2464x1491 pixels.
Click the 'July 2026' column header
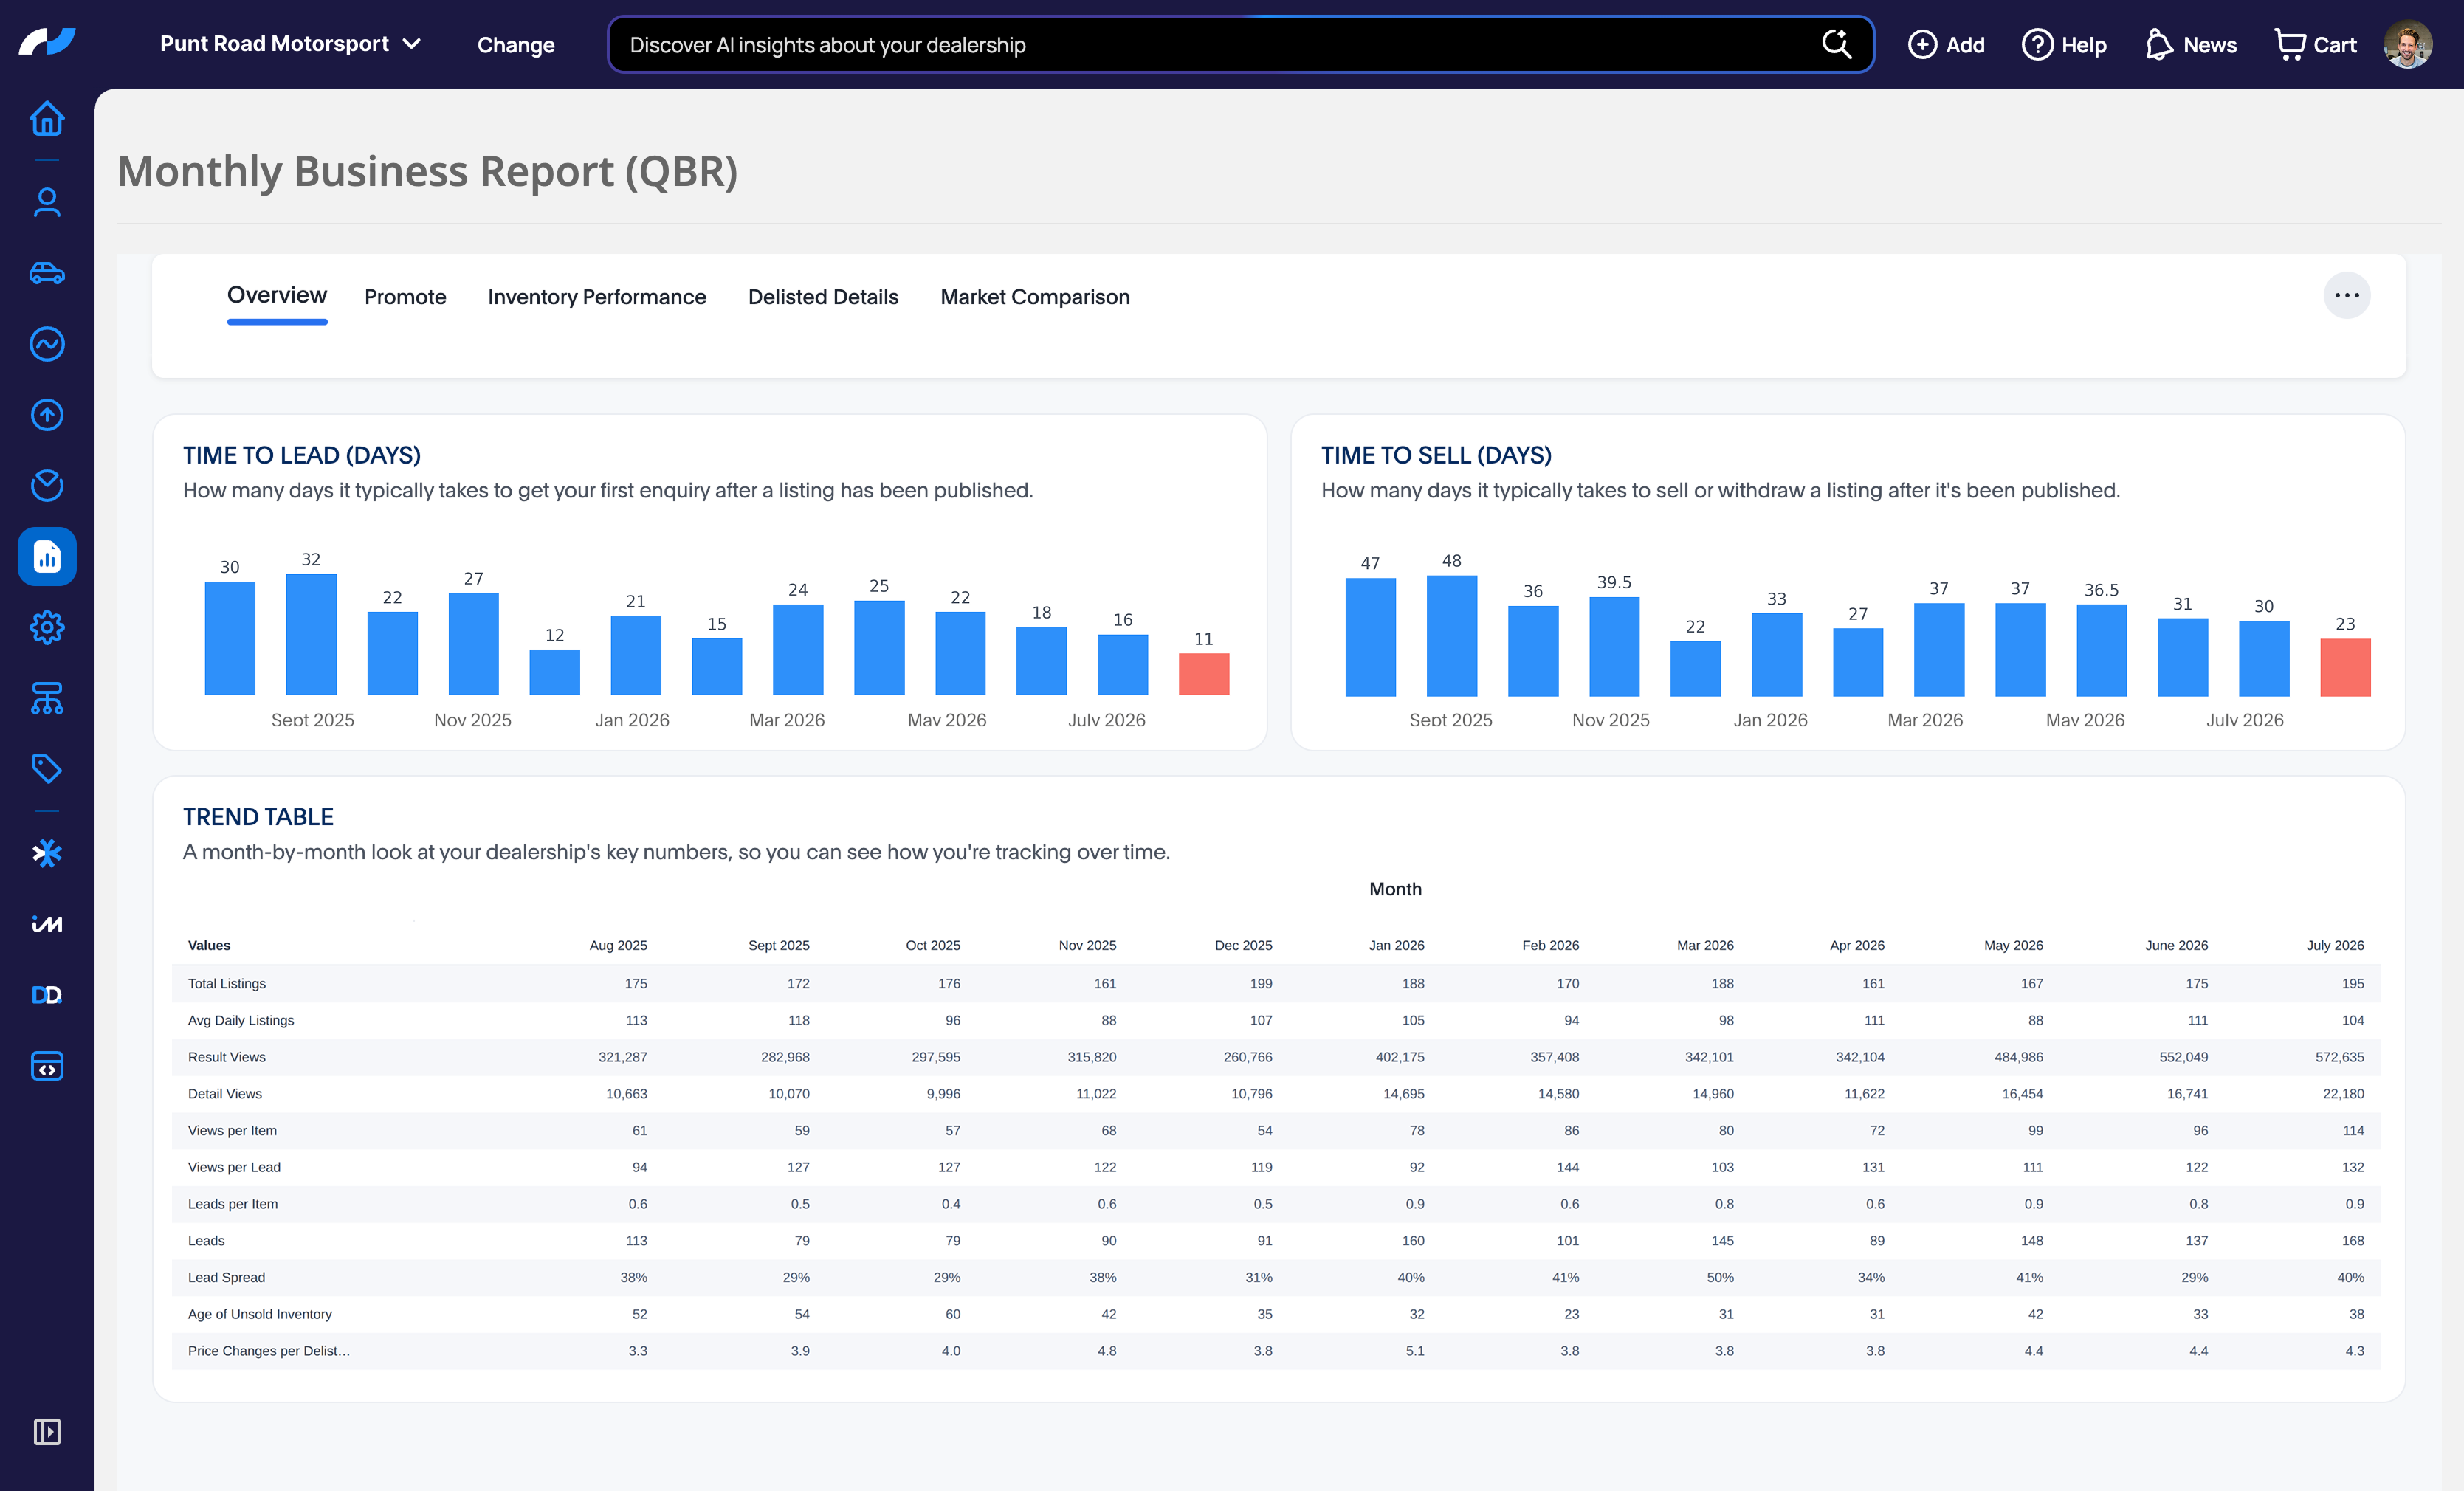2335,945
